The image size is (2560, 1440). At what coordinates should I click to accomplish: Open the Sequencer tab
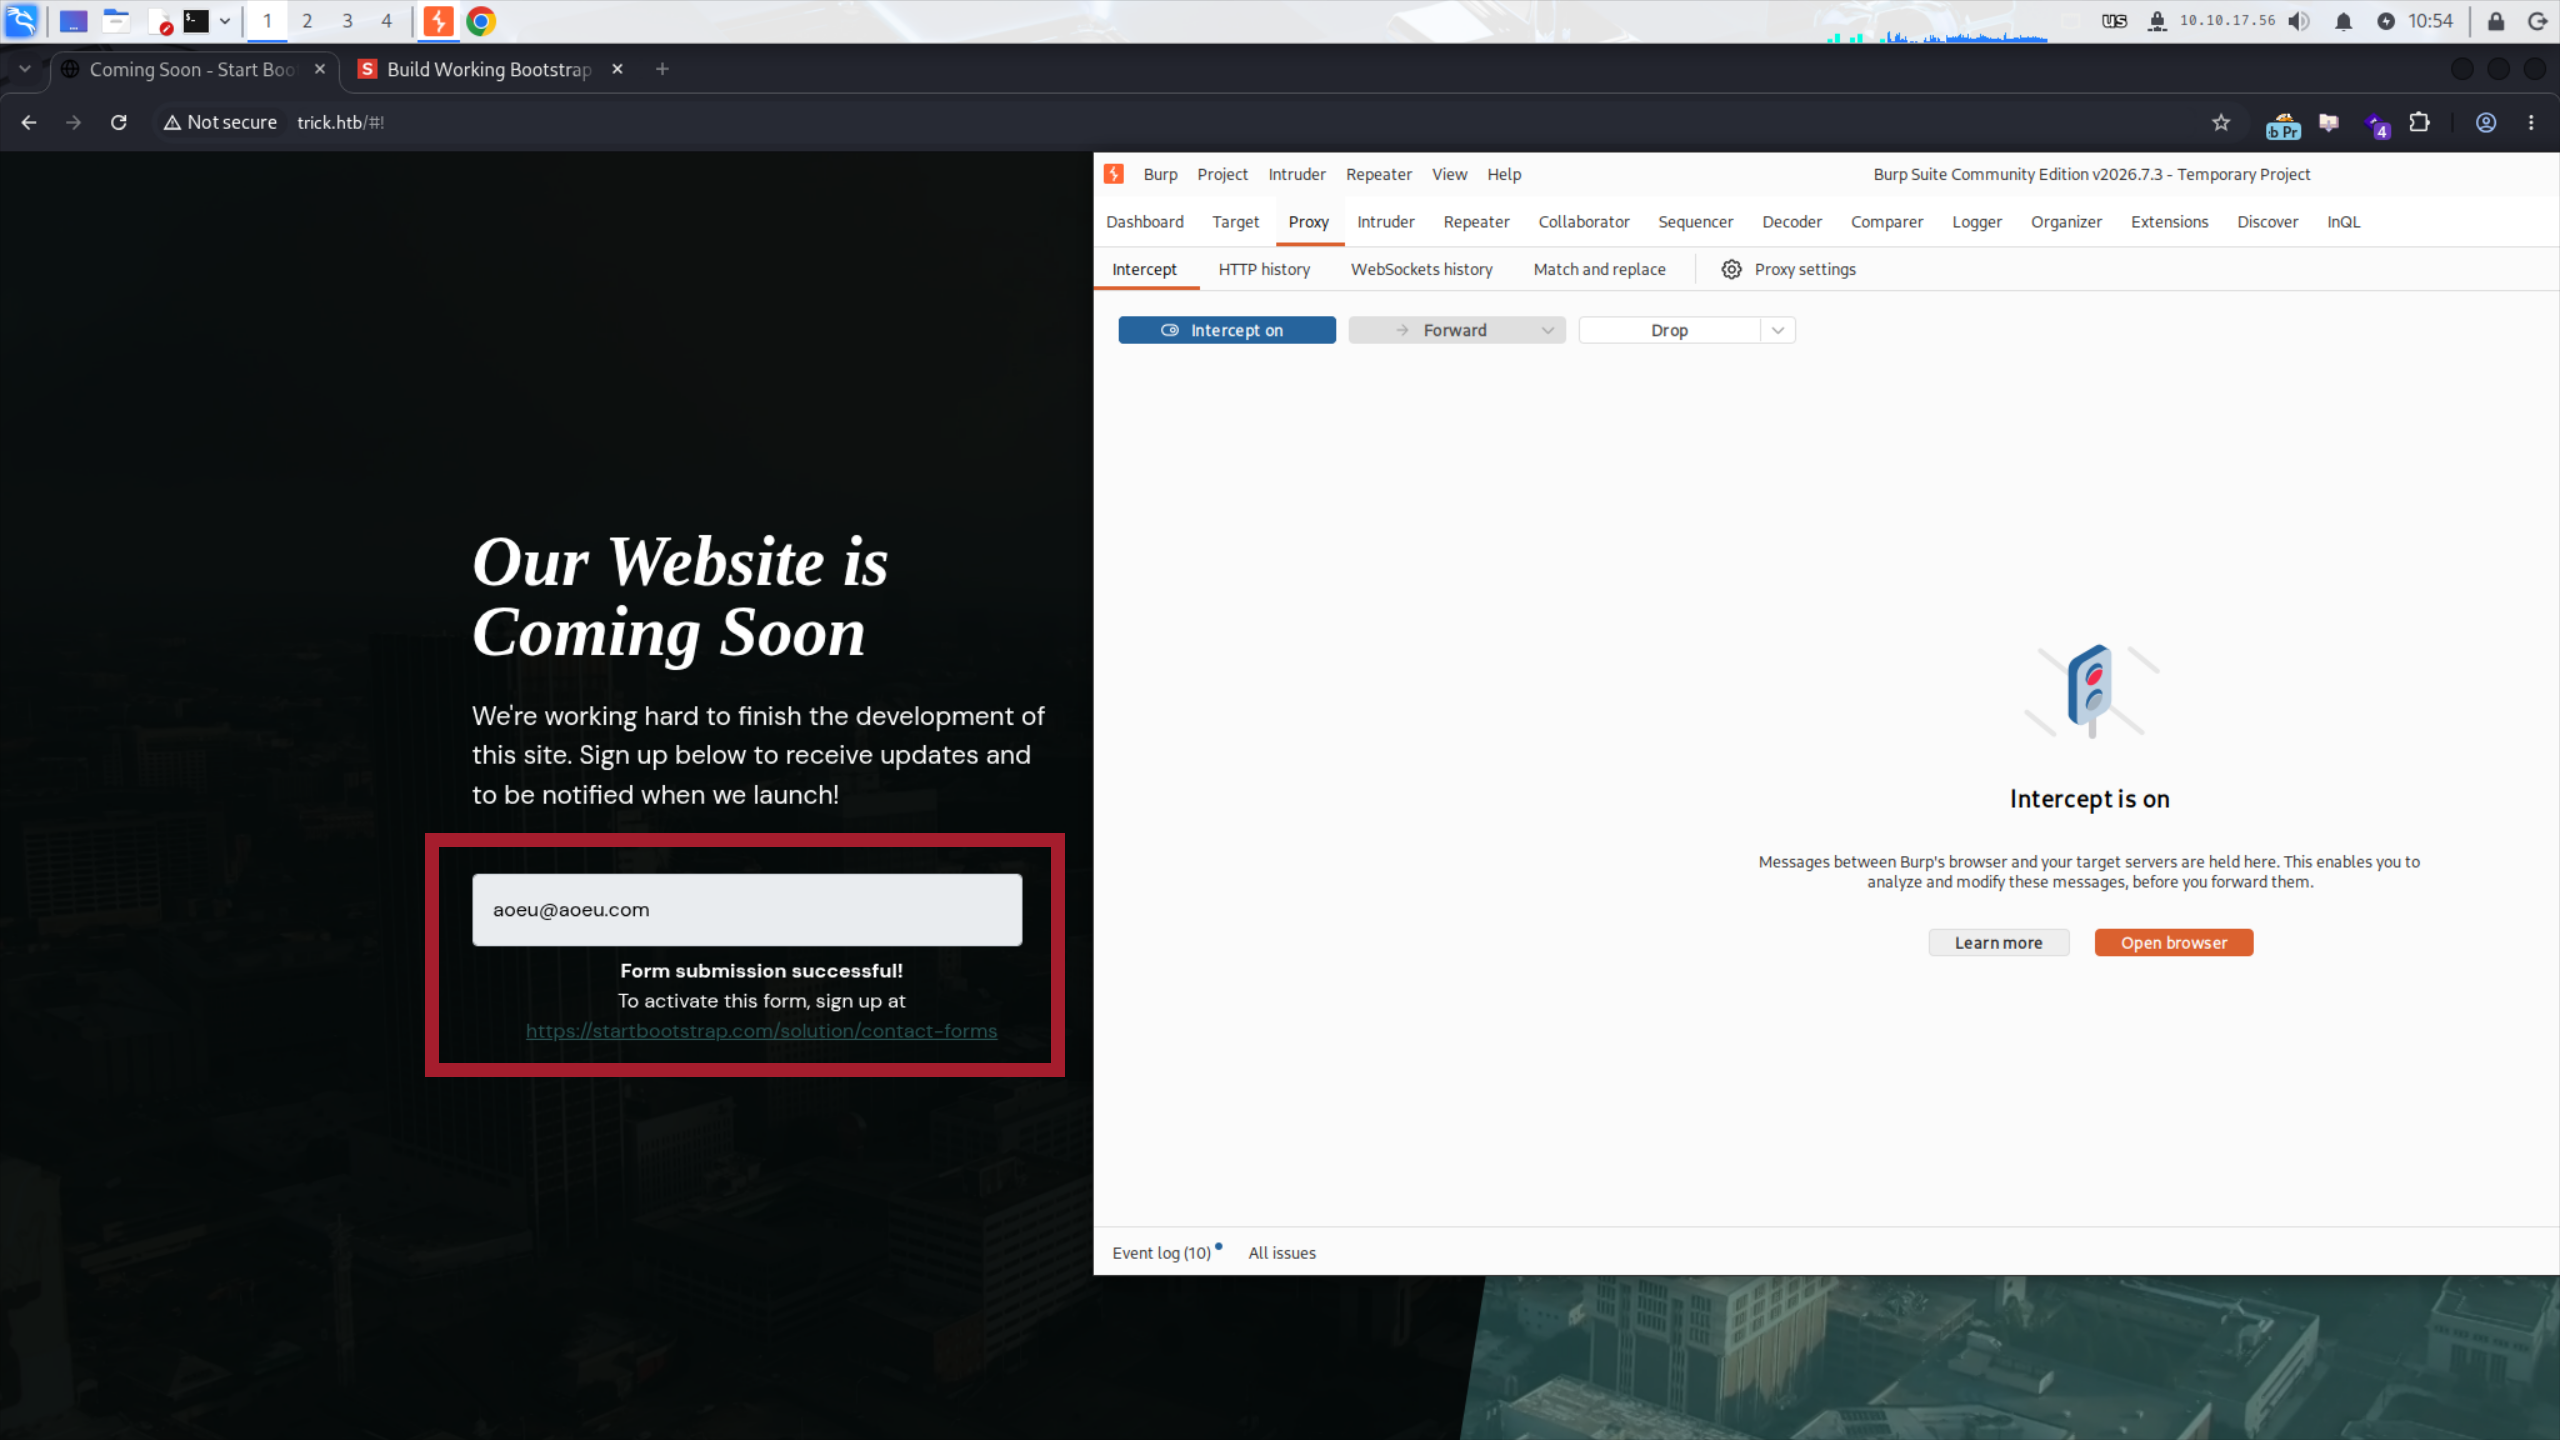click(x=1695, y=222)
